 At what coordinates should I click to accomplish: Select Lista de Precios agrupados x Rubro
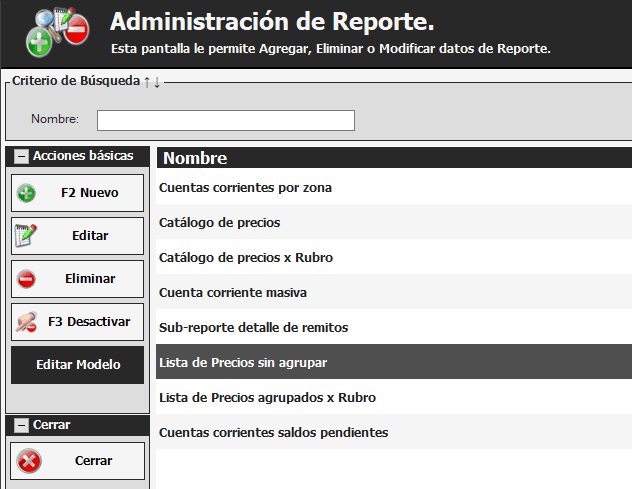pos(267,397)
